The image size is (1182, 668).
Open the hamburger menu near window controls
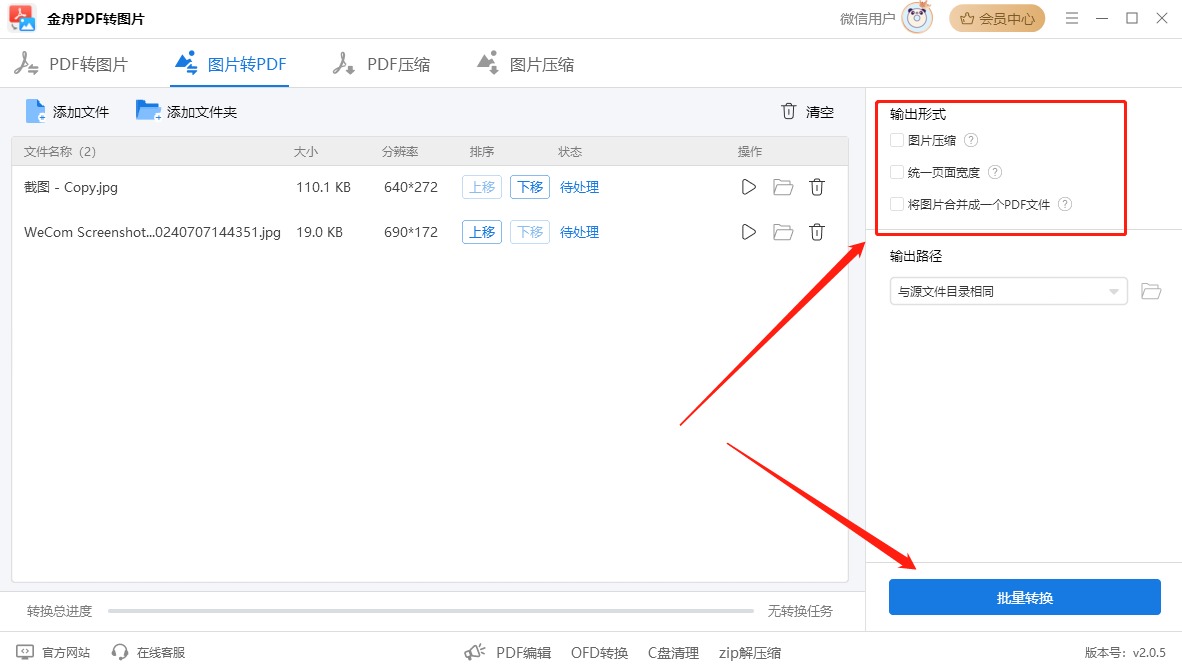1071,18
